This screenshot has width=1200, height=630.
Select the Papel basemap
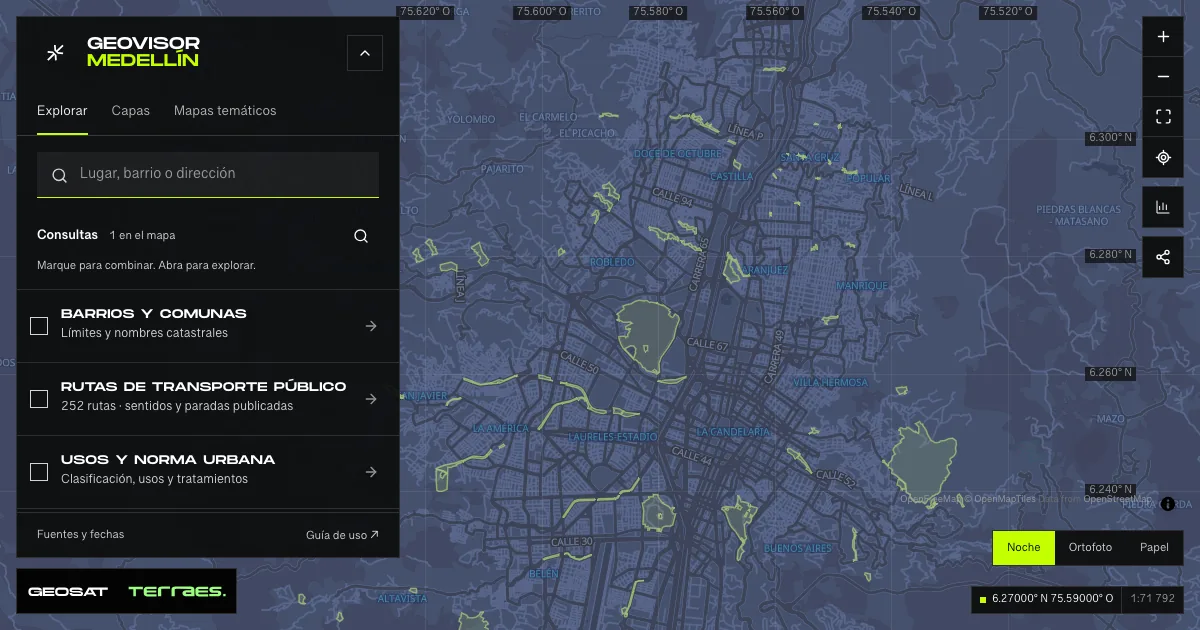click(x=1154, y=548)
